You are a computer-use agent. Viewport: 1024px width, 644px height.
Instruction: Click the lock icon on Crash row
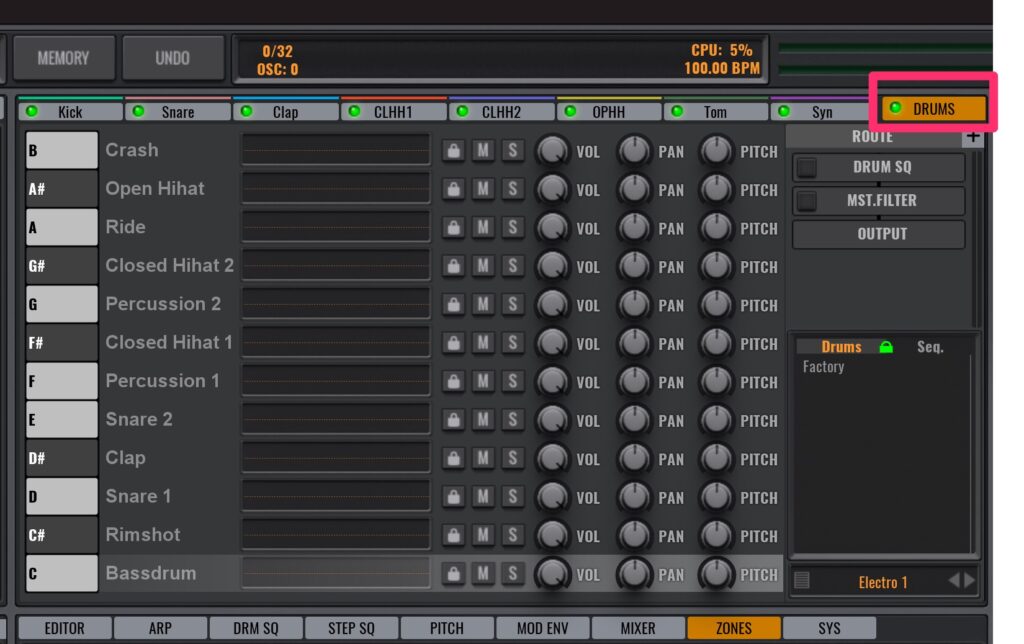[x=454, y=151]
